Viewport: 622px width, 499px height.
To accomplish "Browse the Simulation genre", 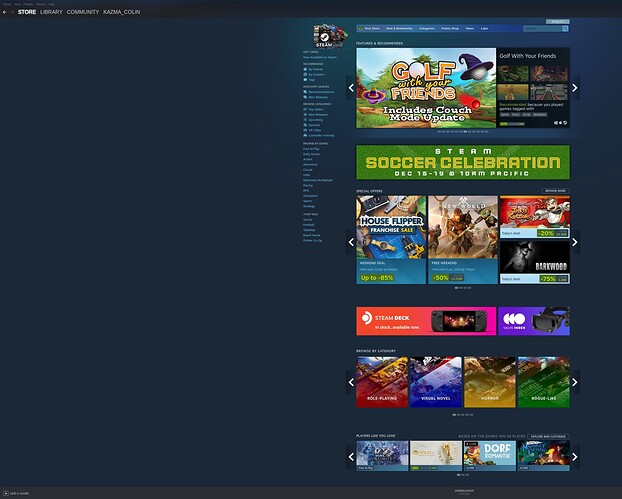I will pyautogui.click(x=310, y=196).
